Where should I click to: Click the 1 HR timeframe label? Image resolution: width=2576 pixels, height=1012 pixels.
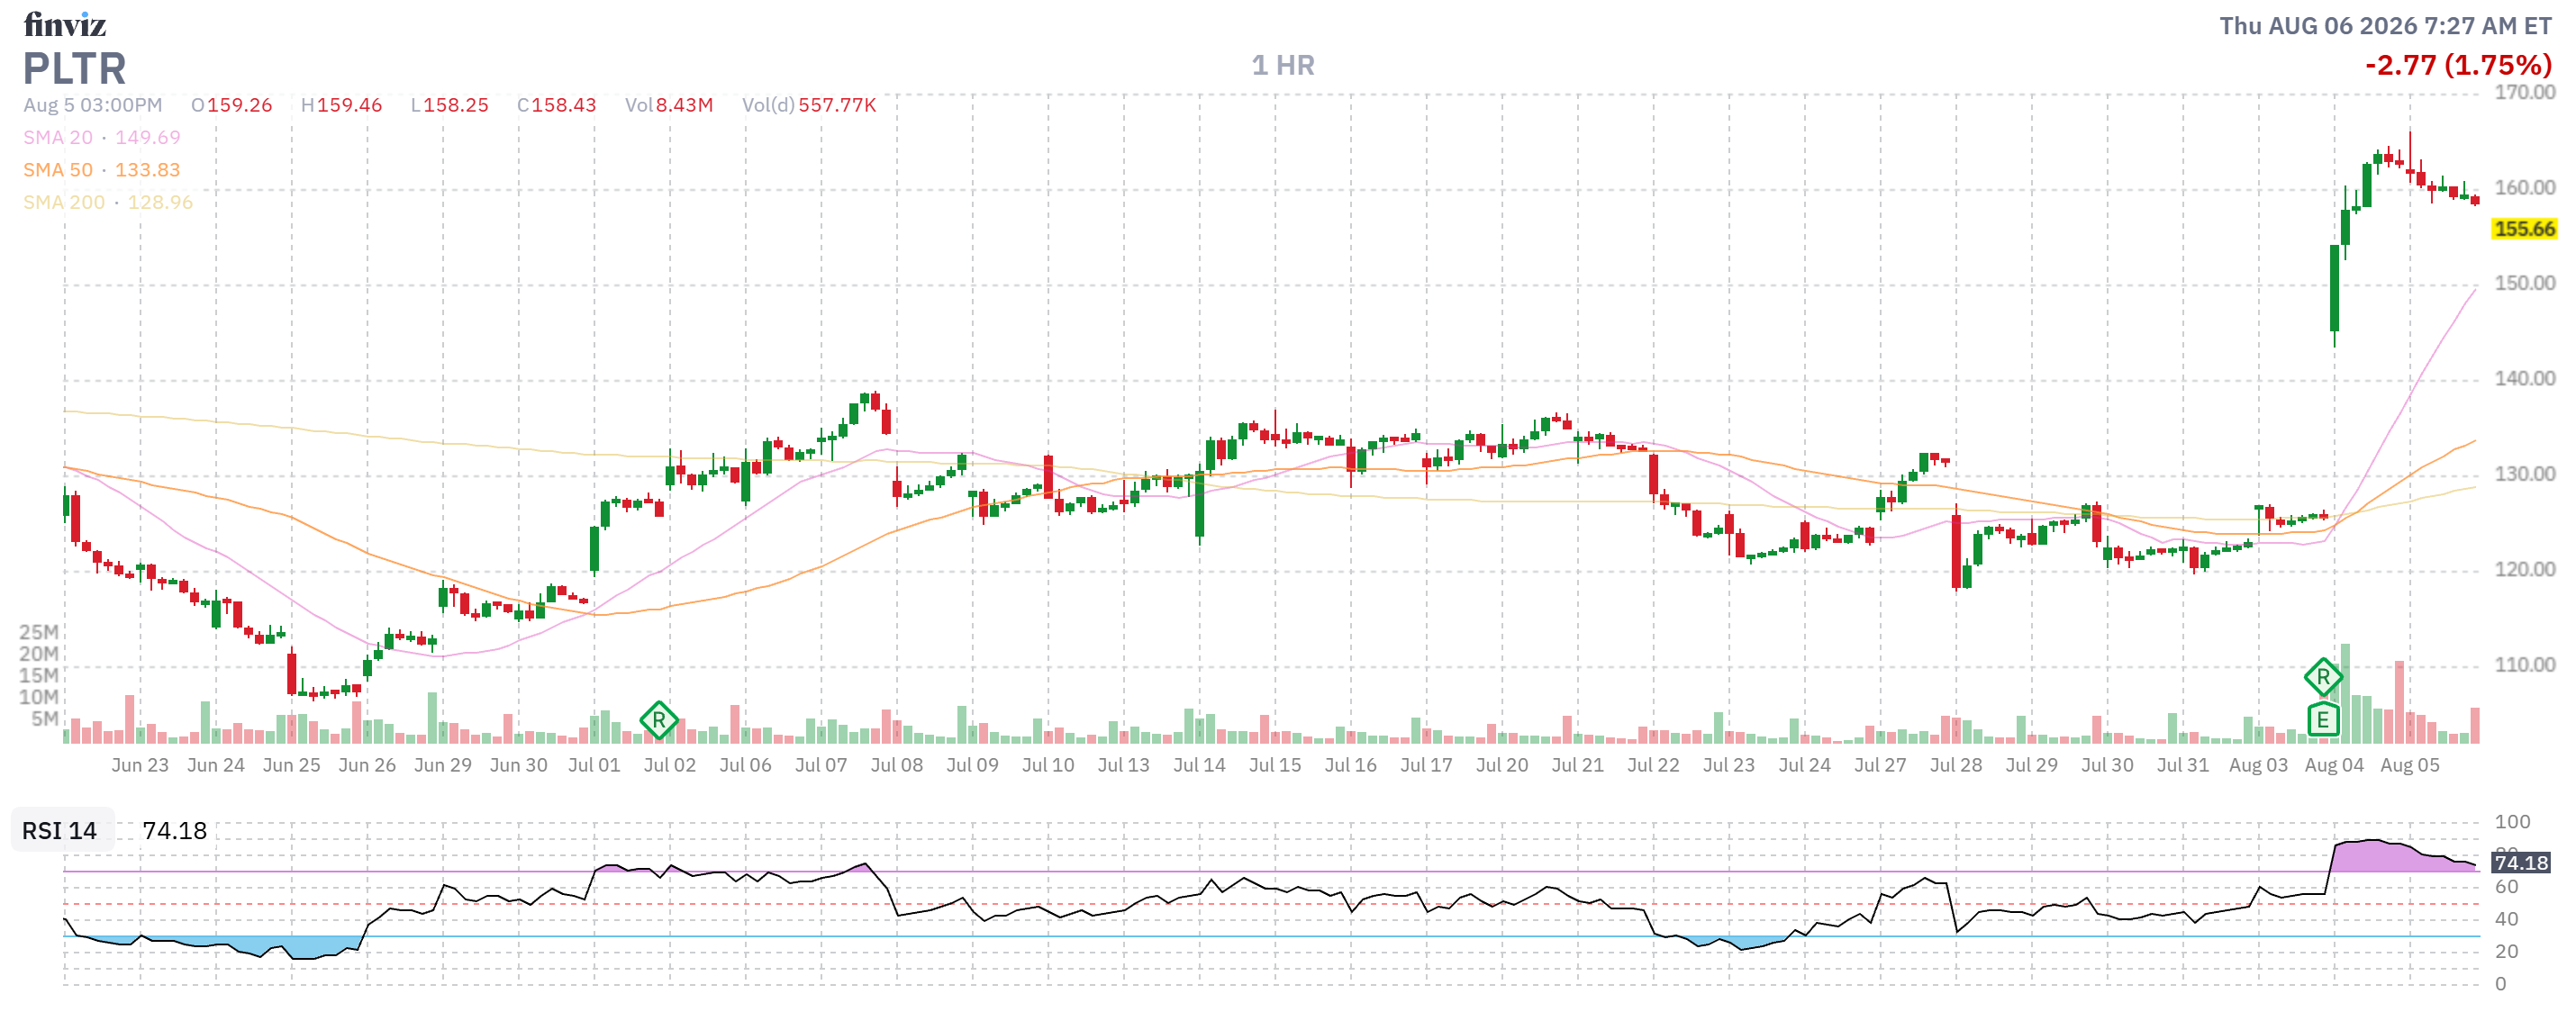tap(1283, 66)
